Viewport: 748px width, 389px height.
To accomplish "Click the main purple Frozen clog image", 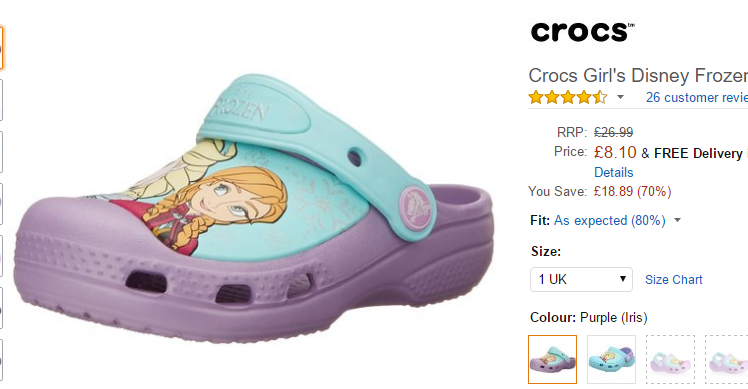I will click(254, 207).
